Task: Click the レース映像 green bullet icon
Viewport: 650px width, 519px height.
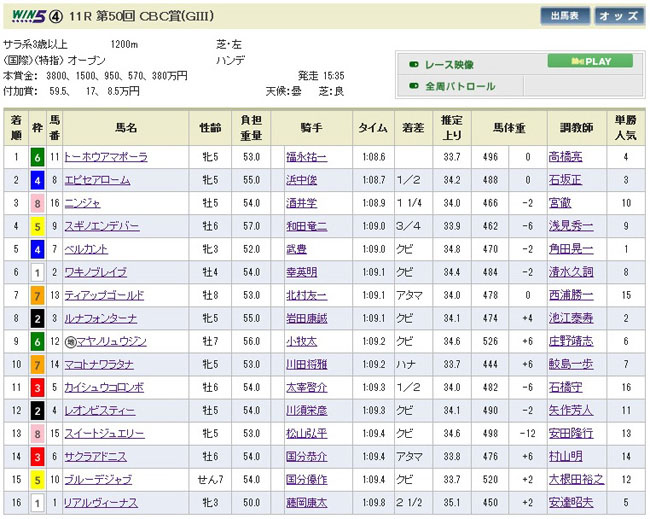Action: [414, 63]
